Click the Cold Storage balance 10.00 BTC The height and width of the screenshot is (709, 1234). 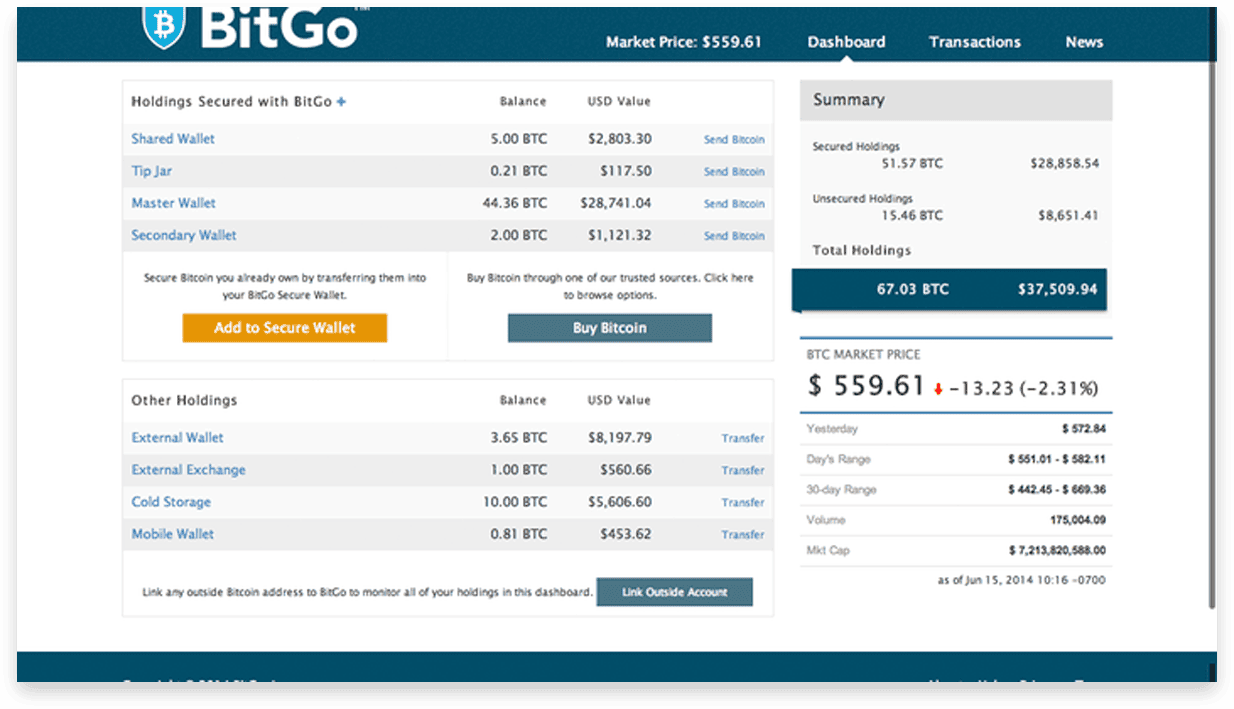(514, 502)
